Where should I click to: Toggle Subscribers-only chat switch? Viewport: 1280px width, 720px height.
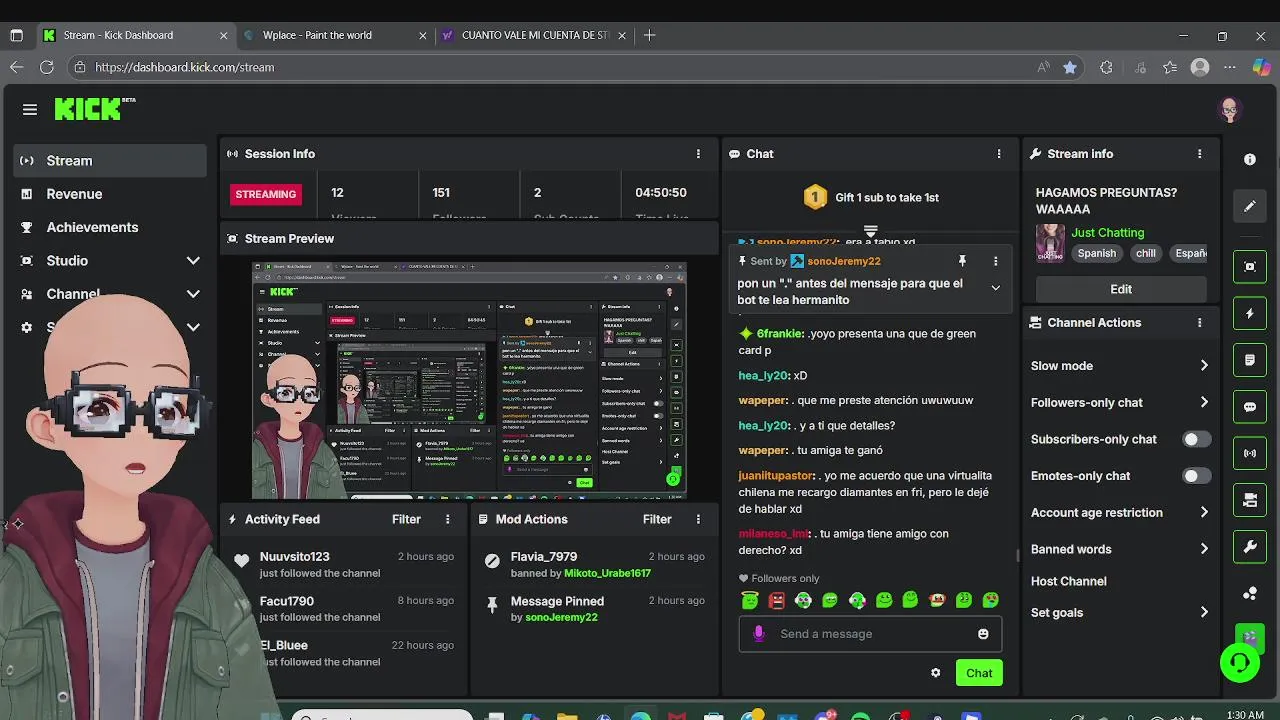point(1196,439)
